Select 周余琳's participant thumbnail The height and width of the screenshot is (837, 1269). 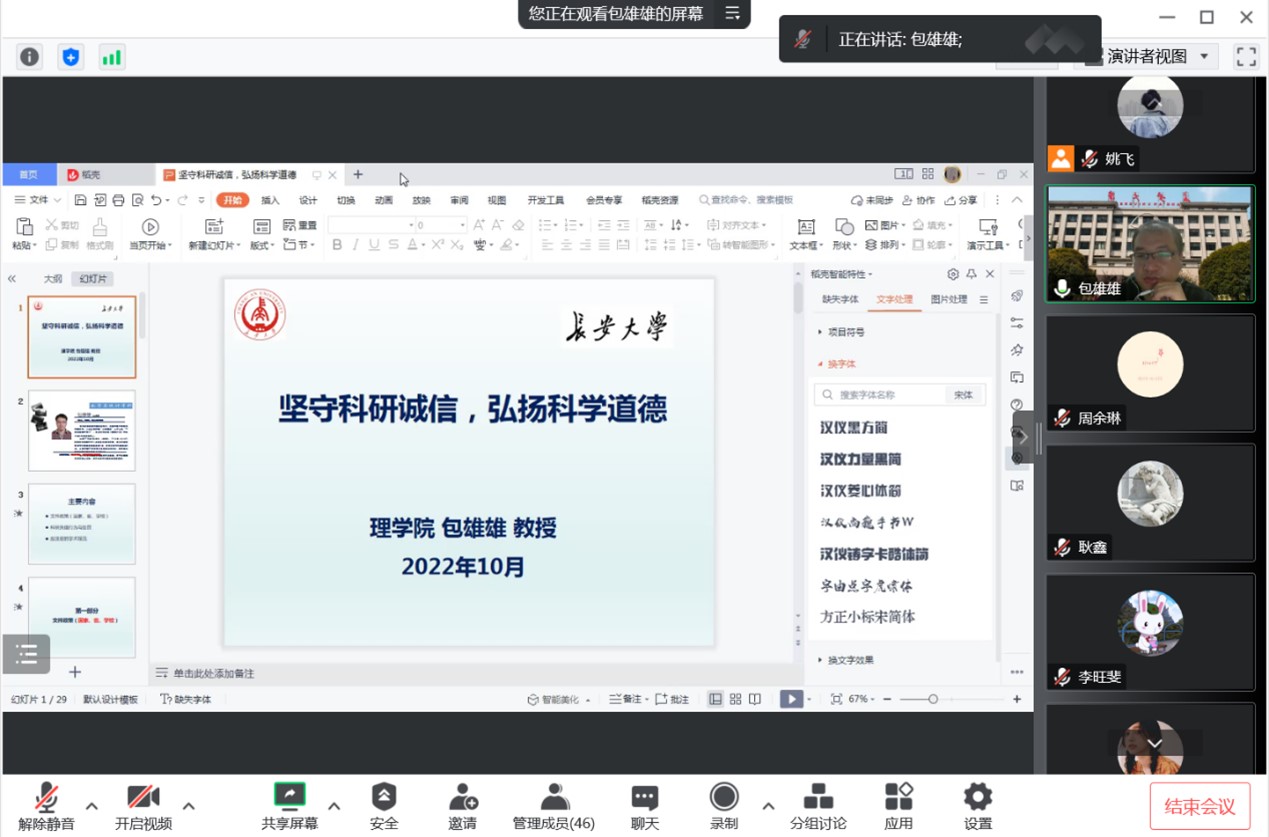(x=1150, y=373)
